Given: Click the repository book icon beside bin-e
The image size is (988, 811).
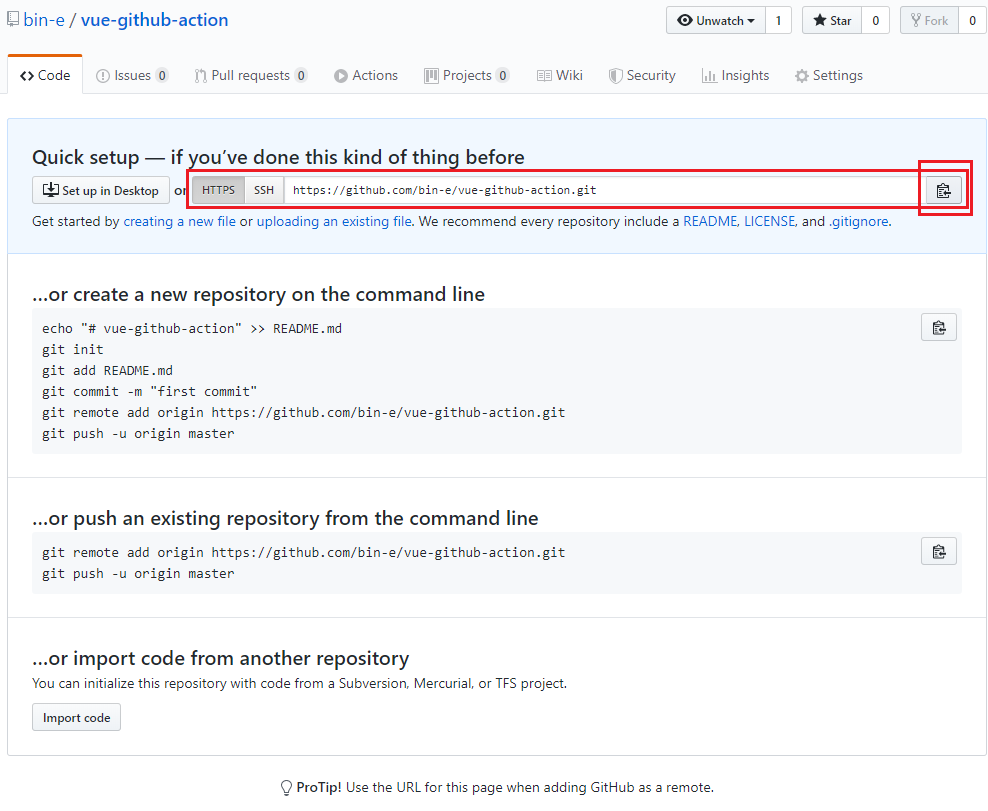Looking at the screenshot, I should click(13, 20).
